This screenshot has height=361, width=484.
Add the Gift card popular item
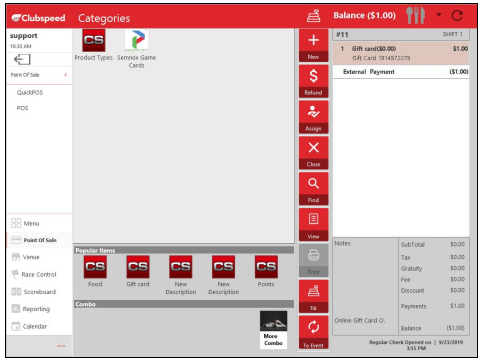[138, 271]
